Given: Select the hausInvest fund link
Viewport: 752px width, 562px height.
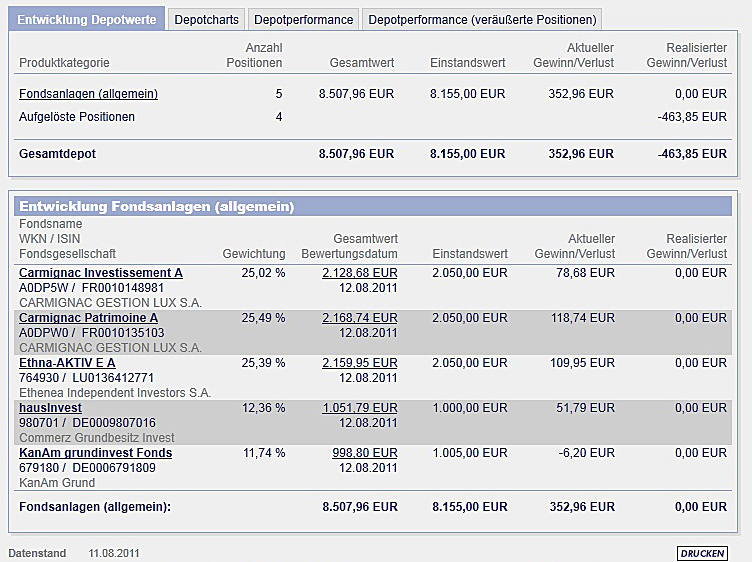Looking at the screenshot, I should pyautogui.click(x=50, y=408).
